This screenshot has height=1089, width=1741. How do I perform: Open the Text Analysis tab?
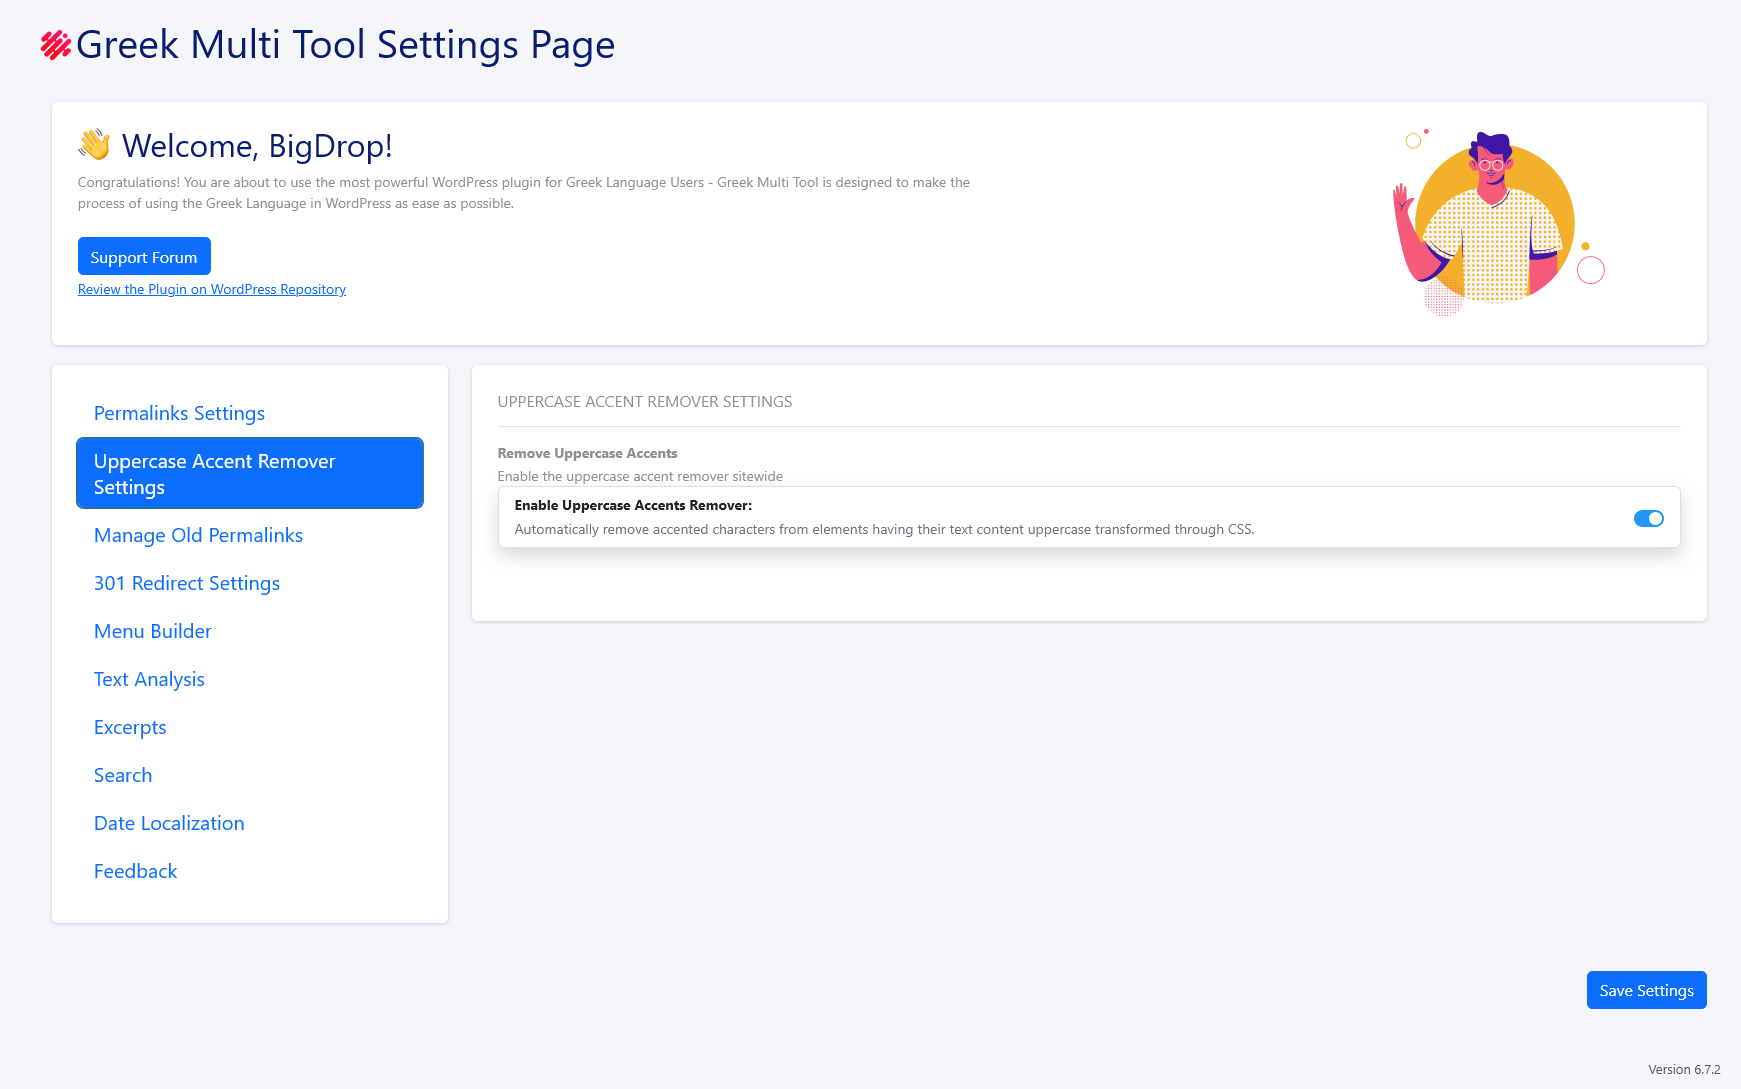pos(149,679)
